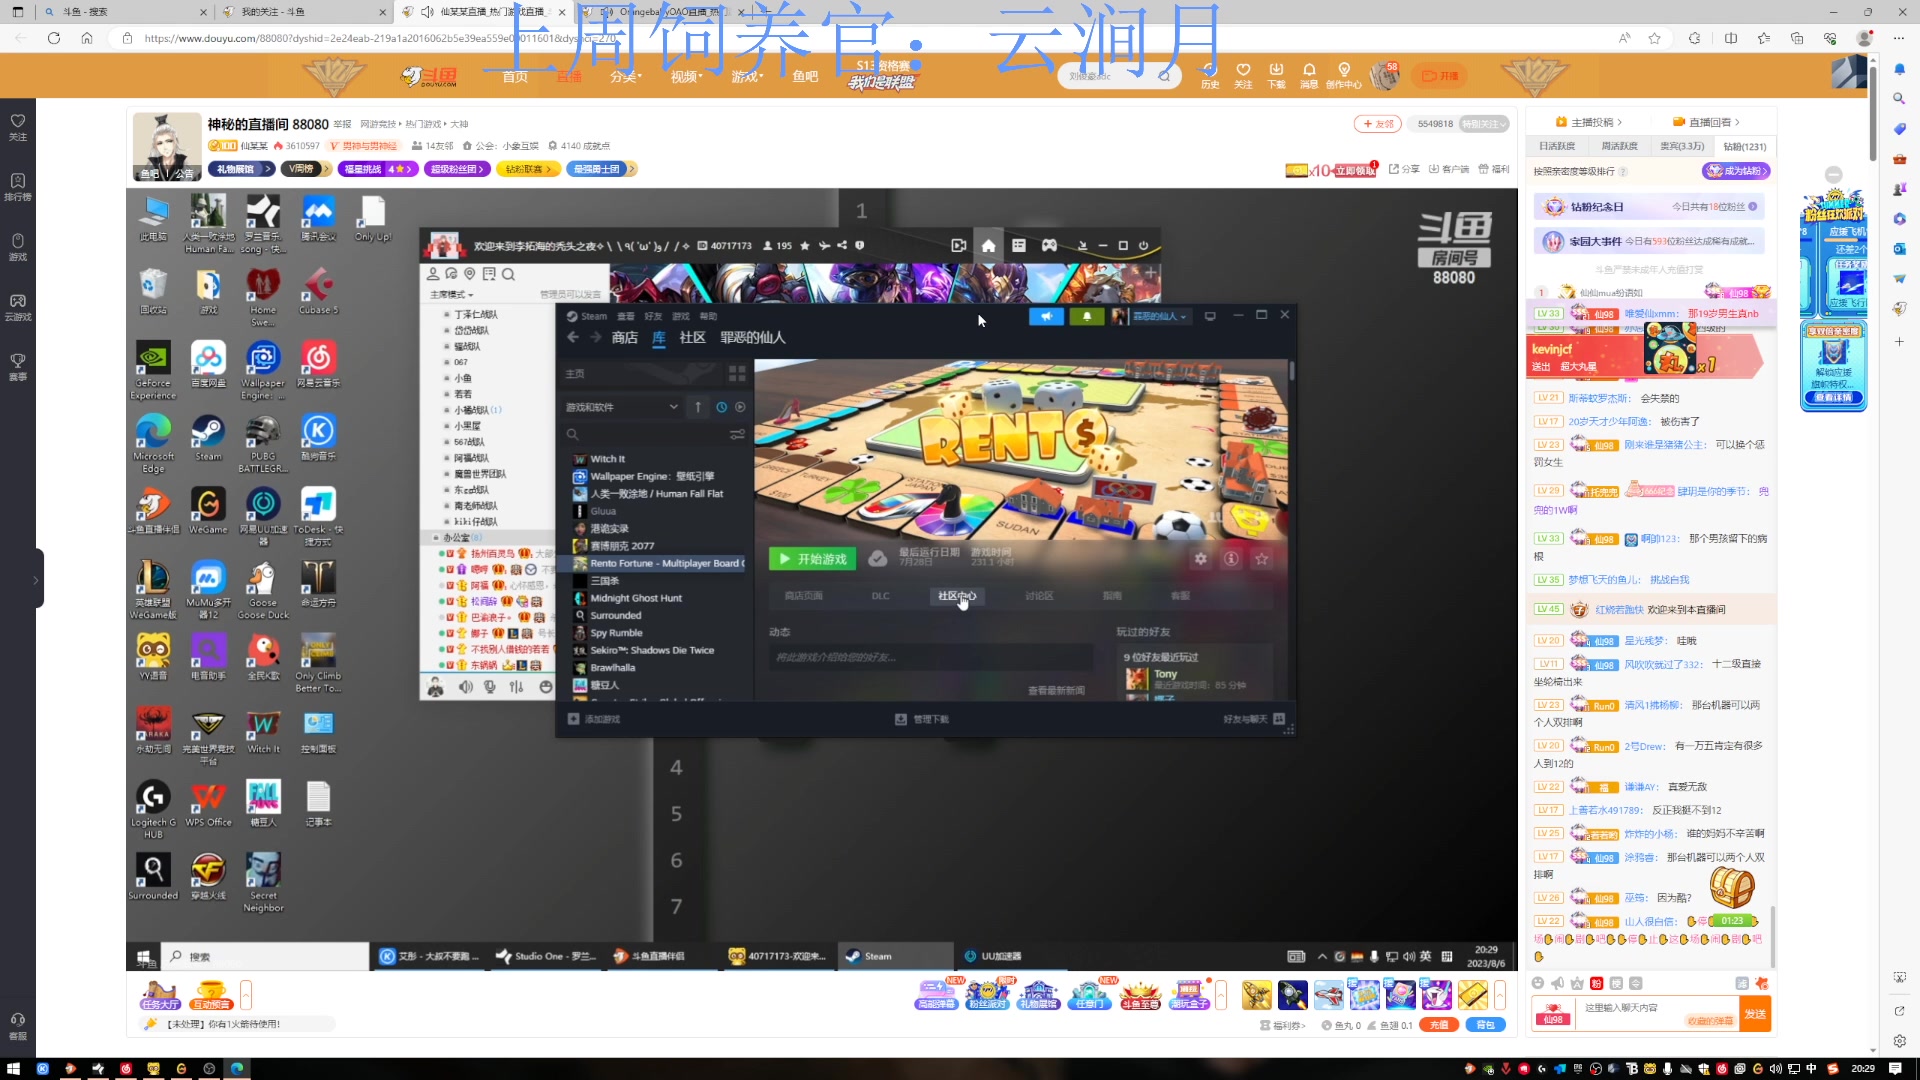Open 客服 support at sidebar bottom
Screen dimensions: 1920x1080
point(18,1026)
